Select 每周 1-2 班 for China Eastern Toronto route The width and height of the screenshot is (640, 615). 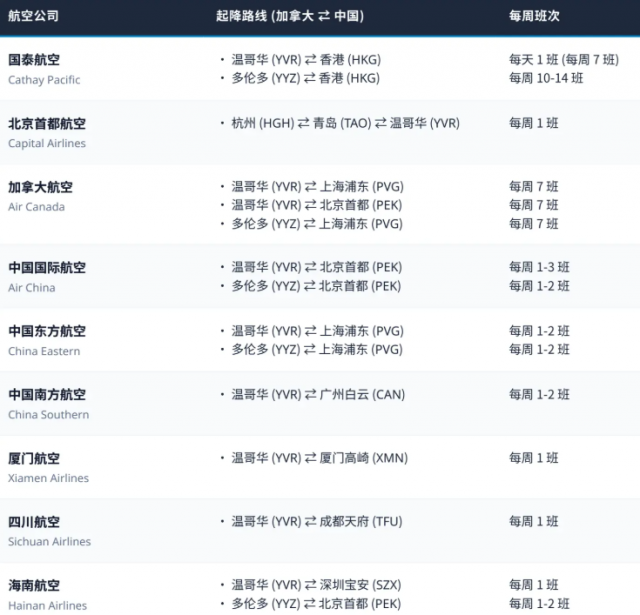pos(539,349)
